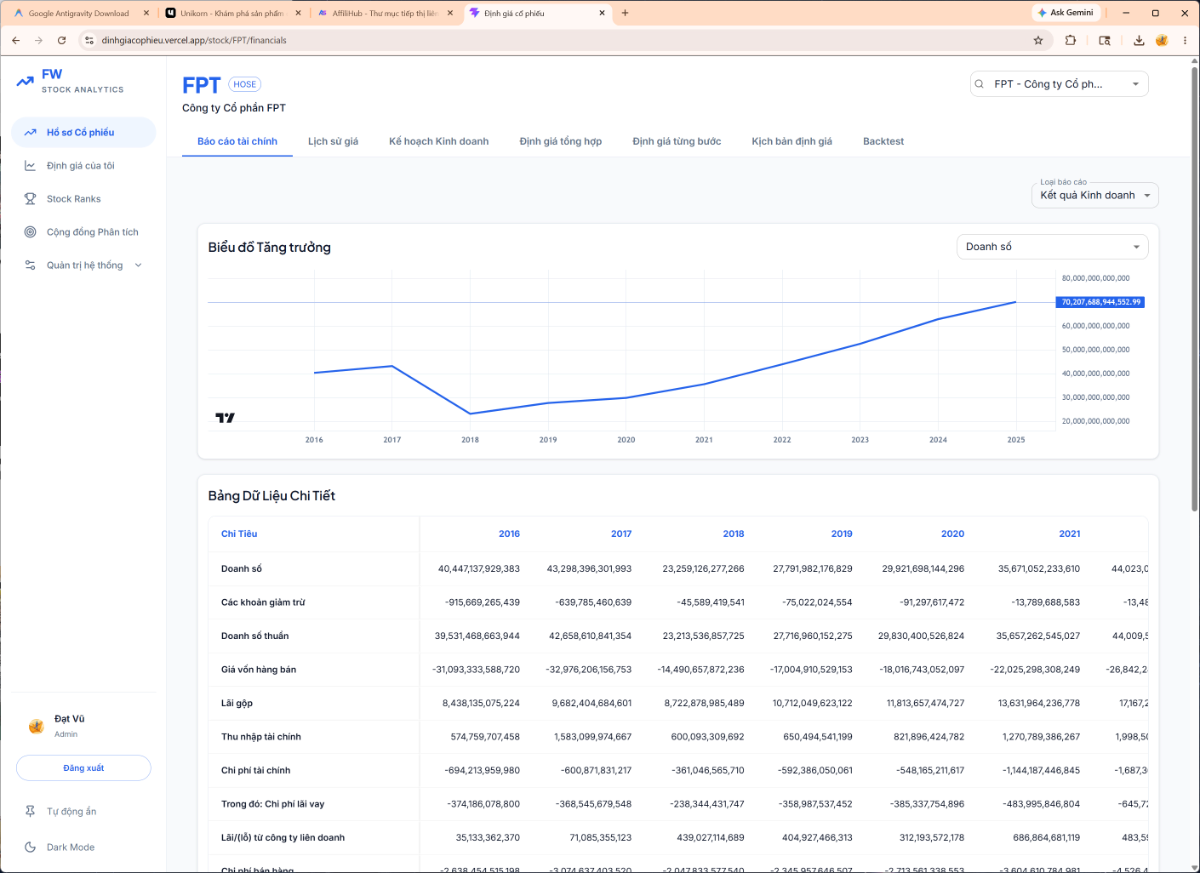
Task: Open the tab search icon in toolbar
Action: [1105, 40]
